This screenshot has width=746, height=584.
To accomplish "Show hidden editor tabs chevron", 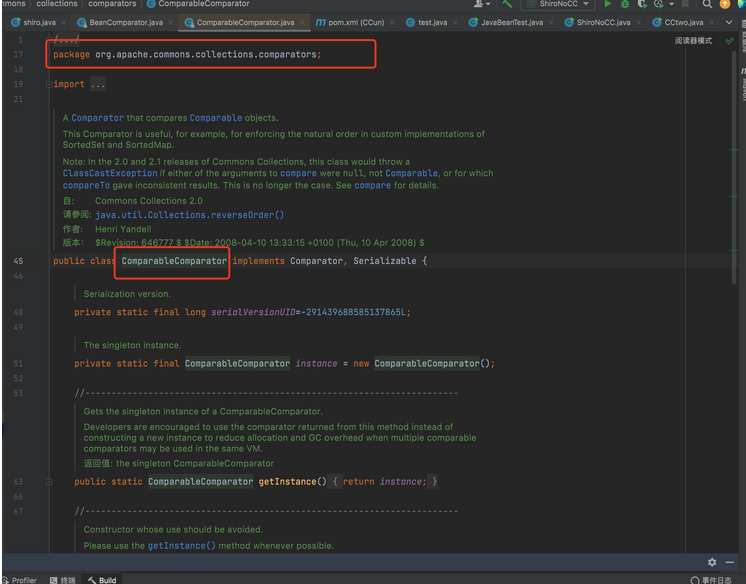I will click(x=728, y=22).
